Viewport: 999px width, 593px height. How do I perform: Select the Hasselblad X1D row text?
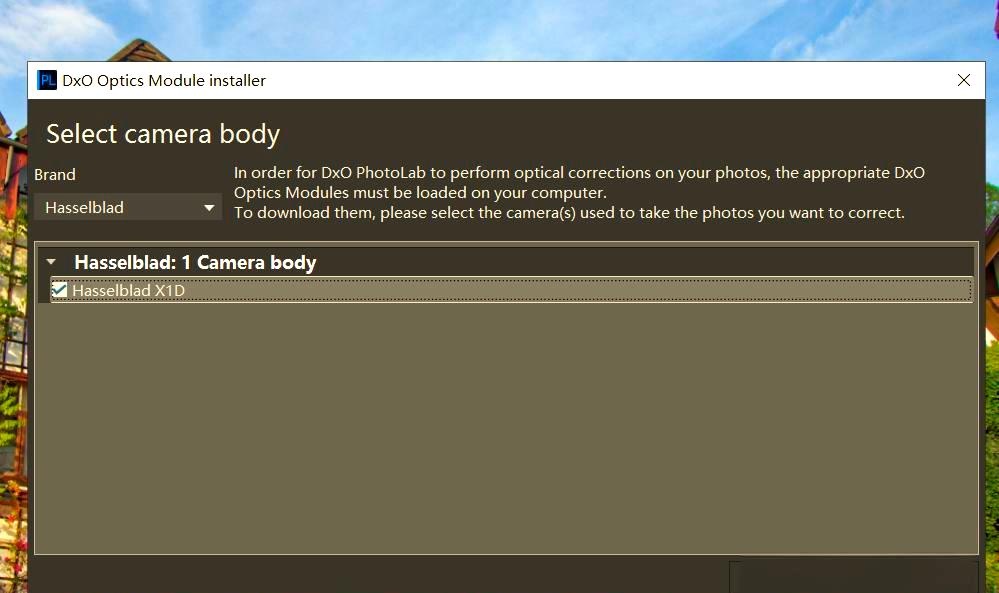point(129,290)
